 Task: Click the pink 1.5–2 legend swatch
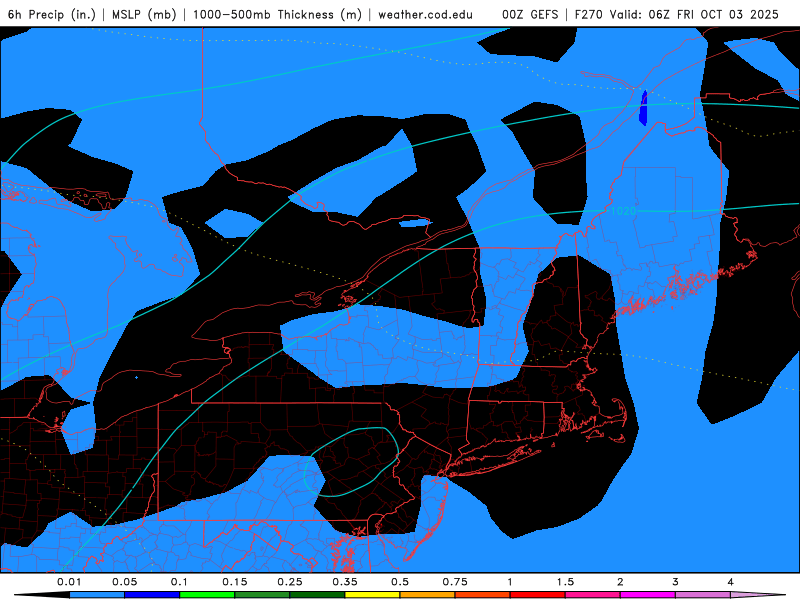(x=593, y=595)
